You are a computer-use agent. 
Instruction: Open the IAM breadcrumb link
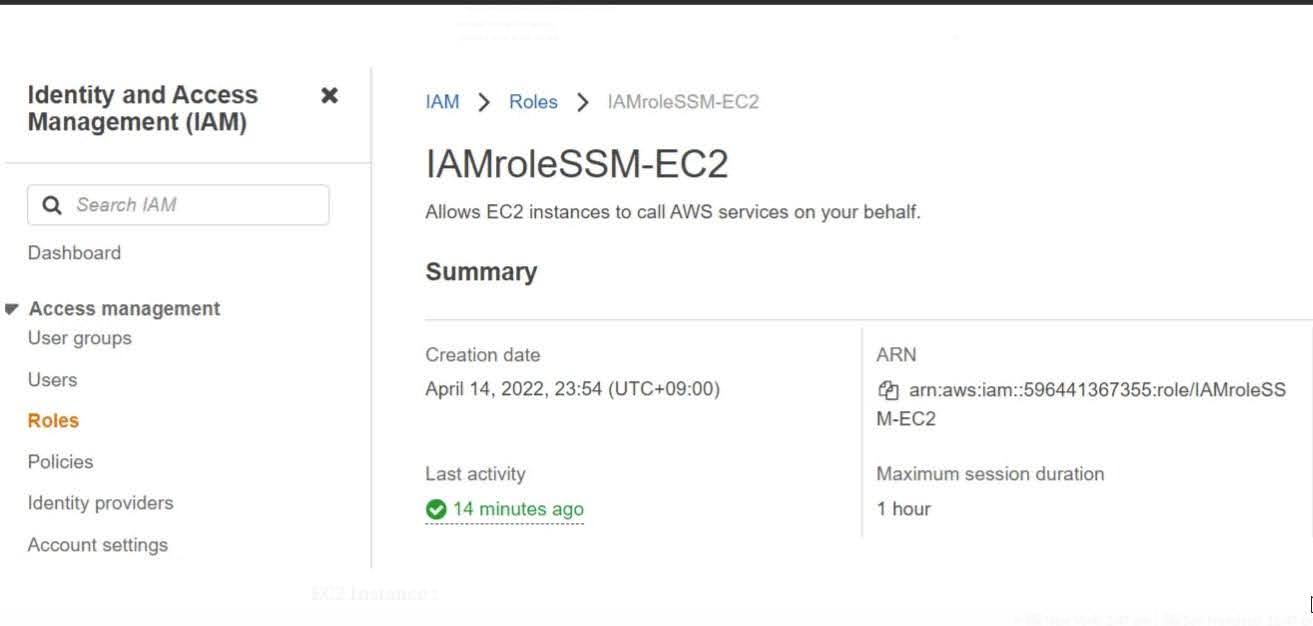tap(441, 101)
